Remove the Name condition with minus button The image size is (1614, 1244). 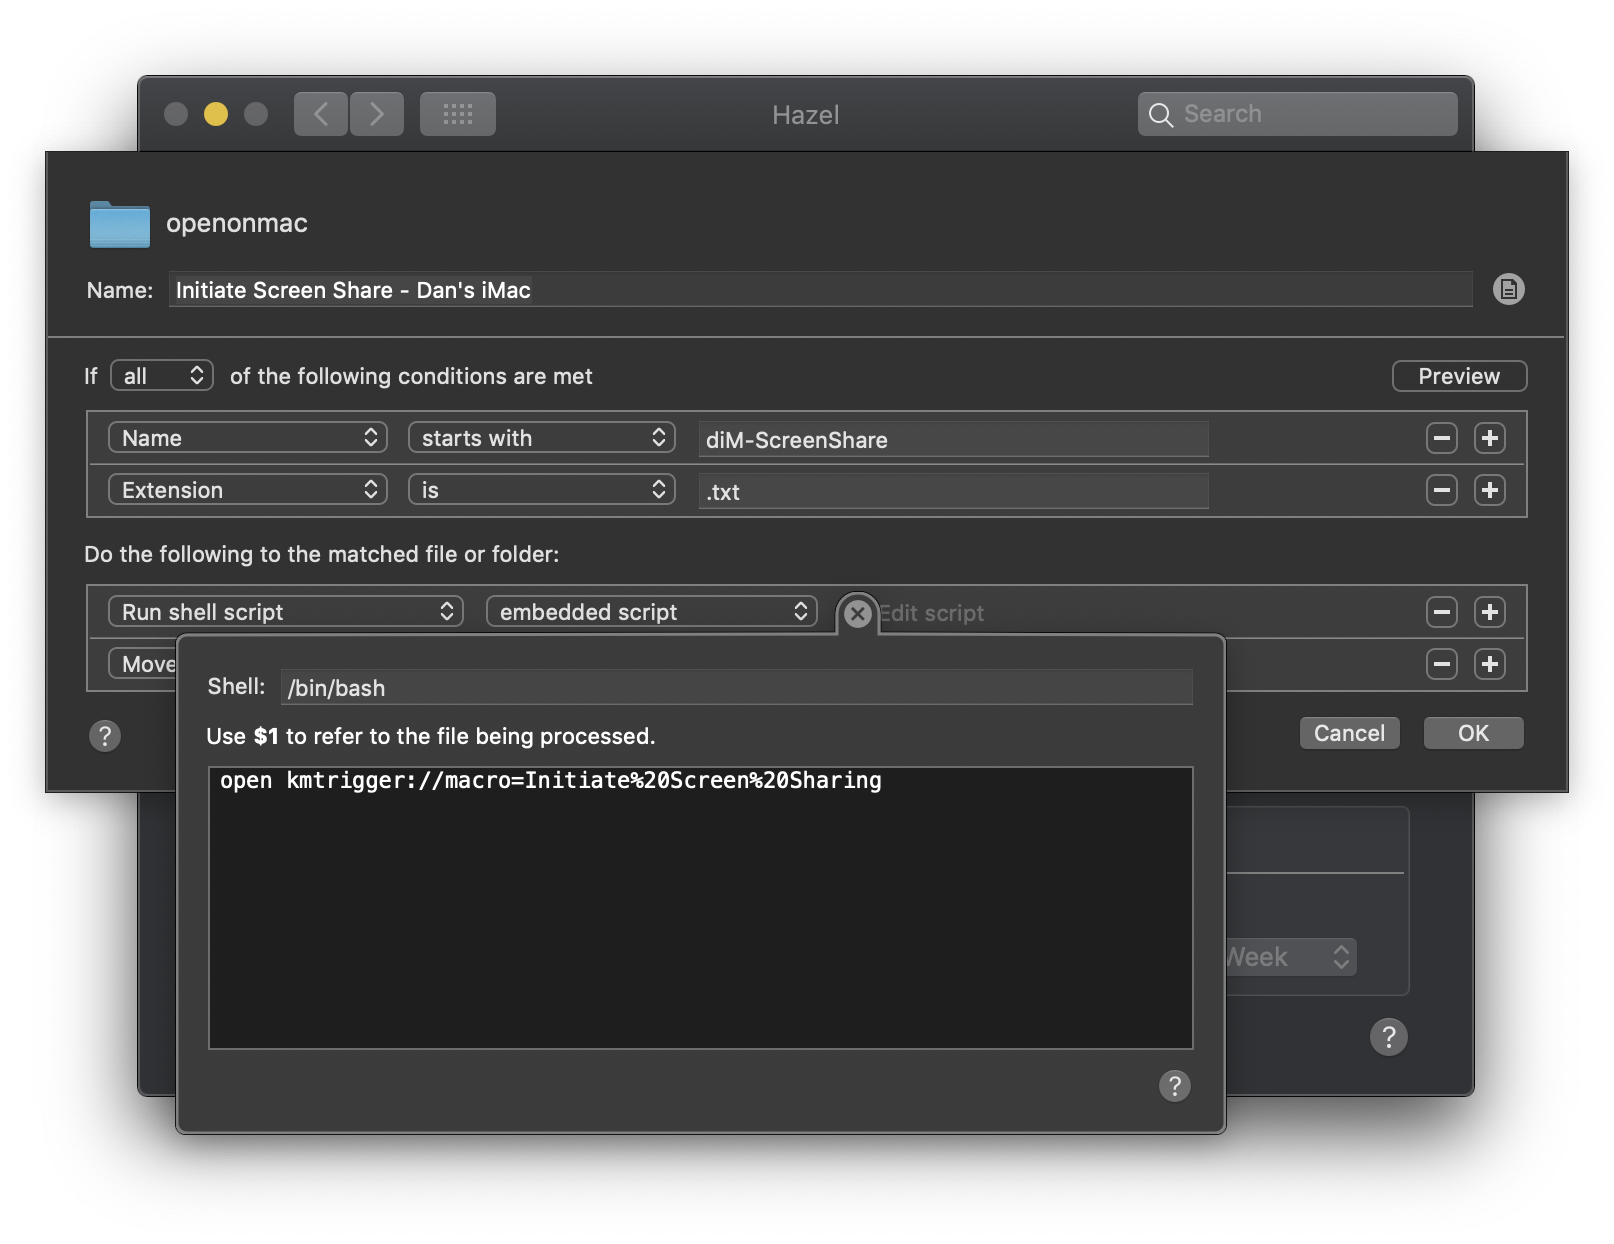click(x=1441, y=438)
